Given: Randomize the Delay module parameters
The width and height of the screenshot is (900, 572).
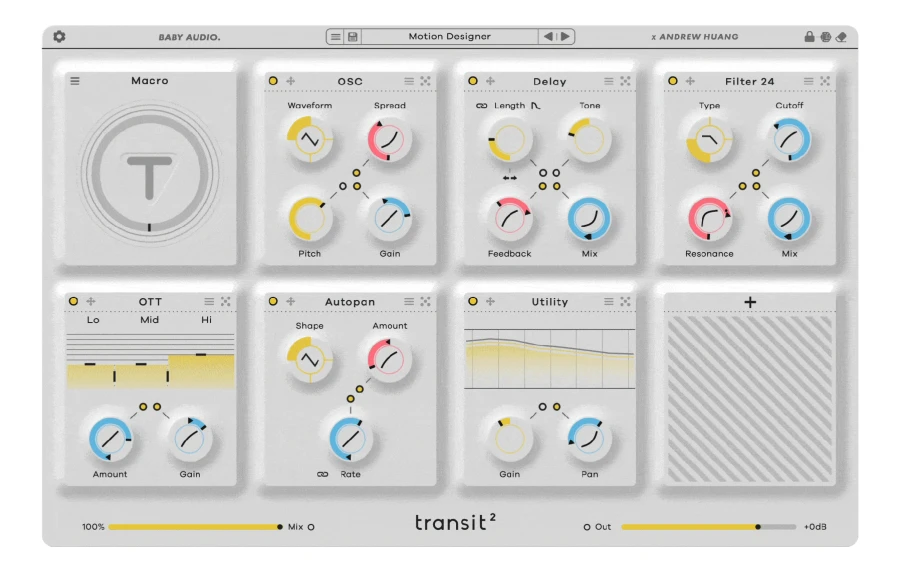Looking at the screenshot, I should pos(625,81).
